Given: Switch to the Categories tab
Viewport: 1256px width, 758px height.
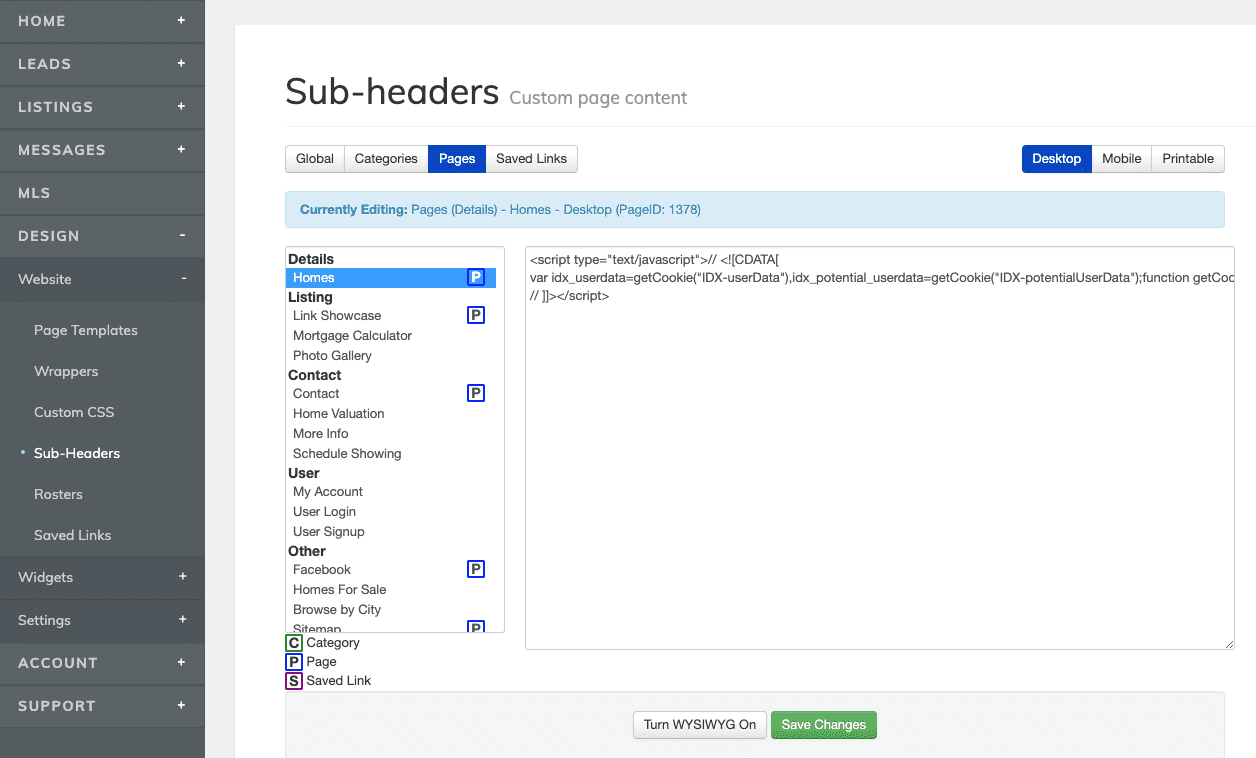Looking at the screenshot, I should (x=386, y=159).
